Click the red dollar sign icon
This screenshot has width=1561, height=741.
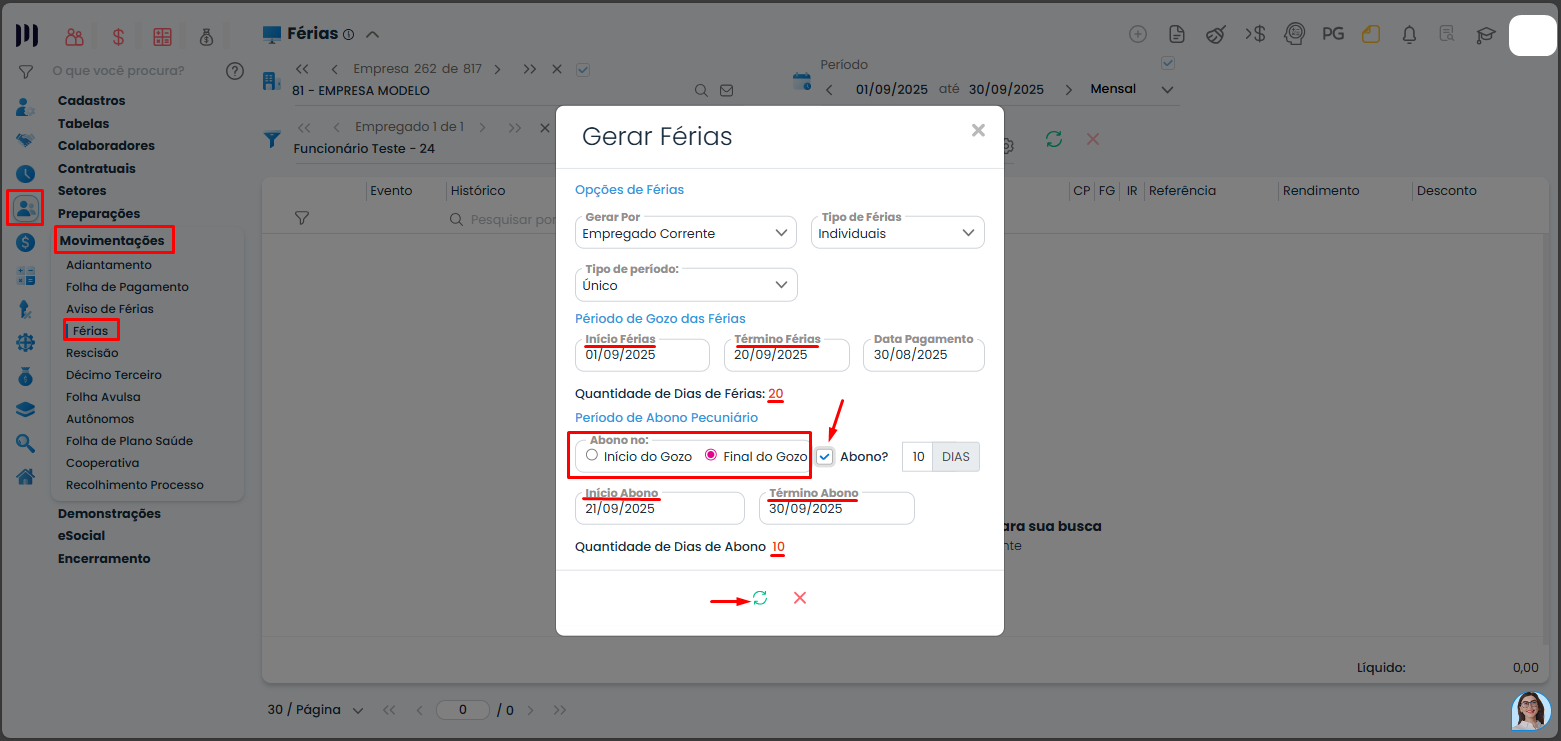118,36
